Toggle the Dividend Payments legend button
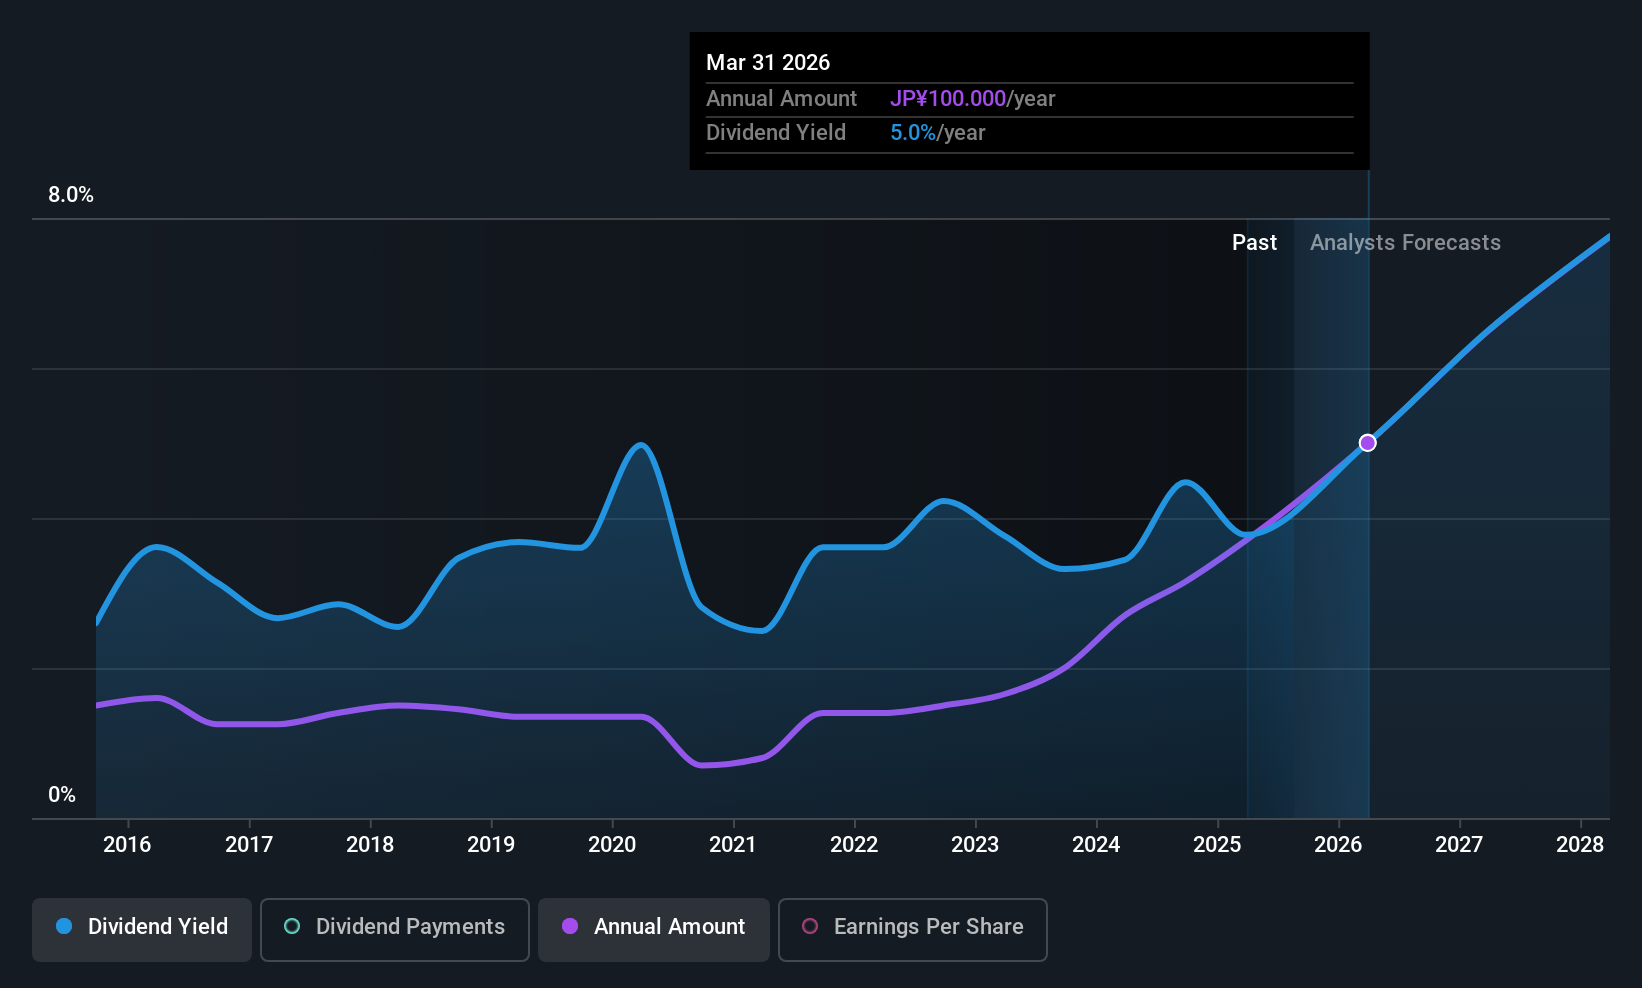 tap(395, 929)
